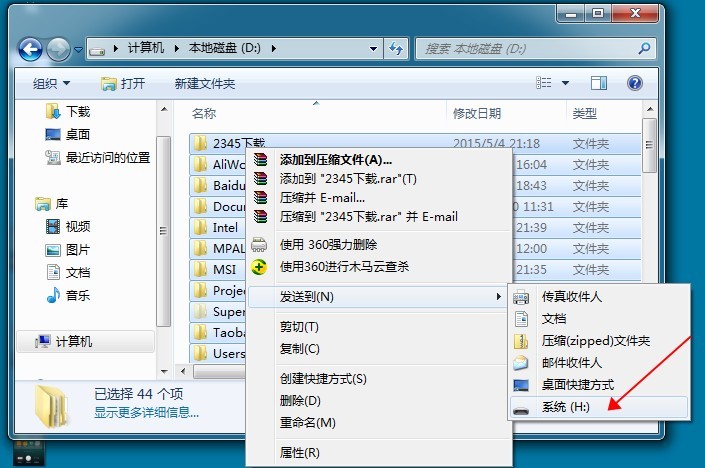Open the 组织 dropdown menu
Screen dimensions: 705x468
coord(51,84)
